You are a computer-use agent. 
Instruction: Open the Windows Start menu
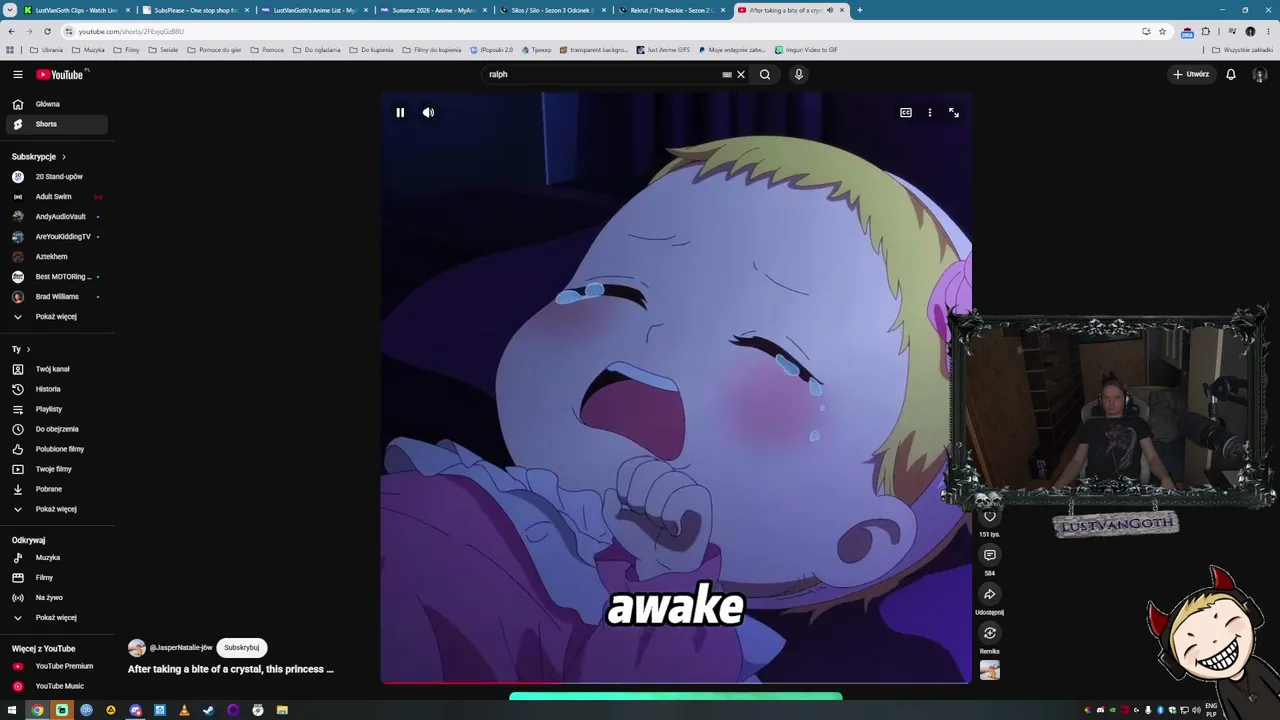click(x=13, y=710)
